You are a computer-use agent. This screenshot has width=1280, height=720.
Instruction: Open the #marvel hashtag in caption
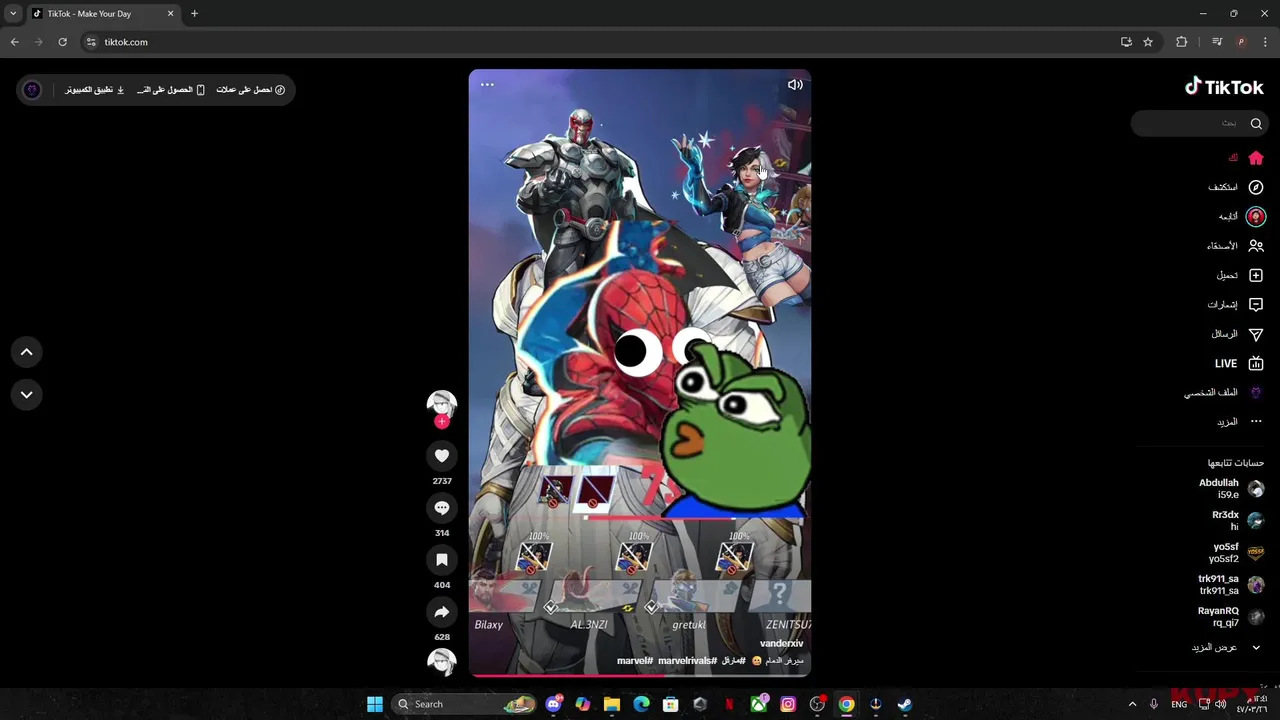click(635, 661)
